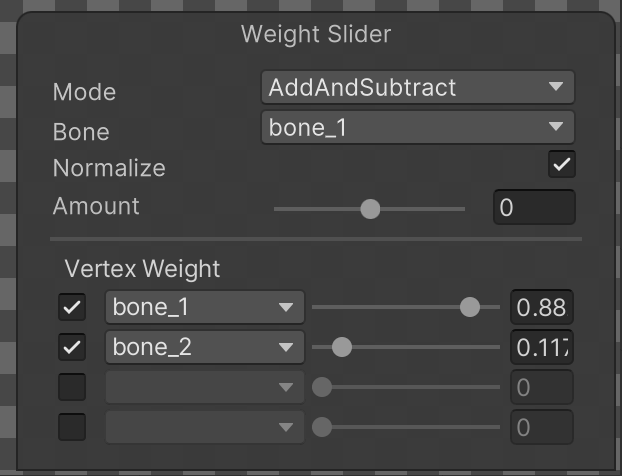Click the bone_2 weight value field
The height and width of the screenshot is (476, 622).
coord(541,348)
